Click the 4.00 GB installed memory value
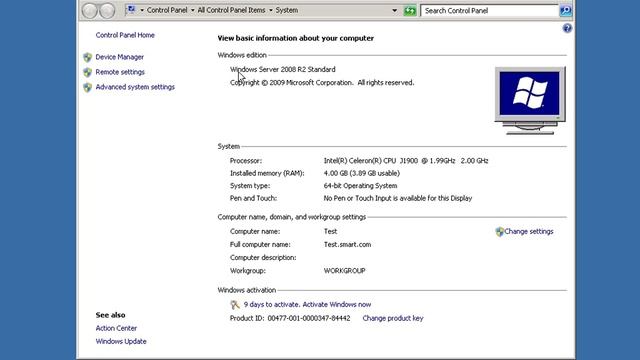The height and width of the screenshot is (360, 640). click(362, 173)
